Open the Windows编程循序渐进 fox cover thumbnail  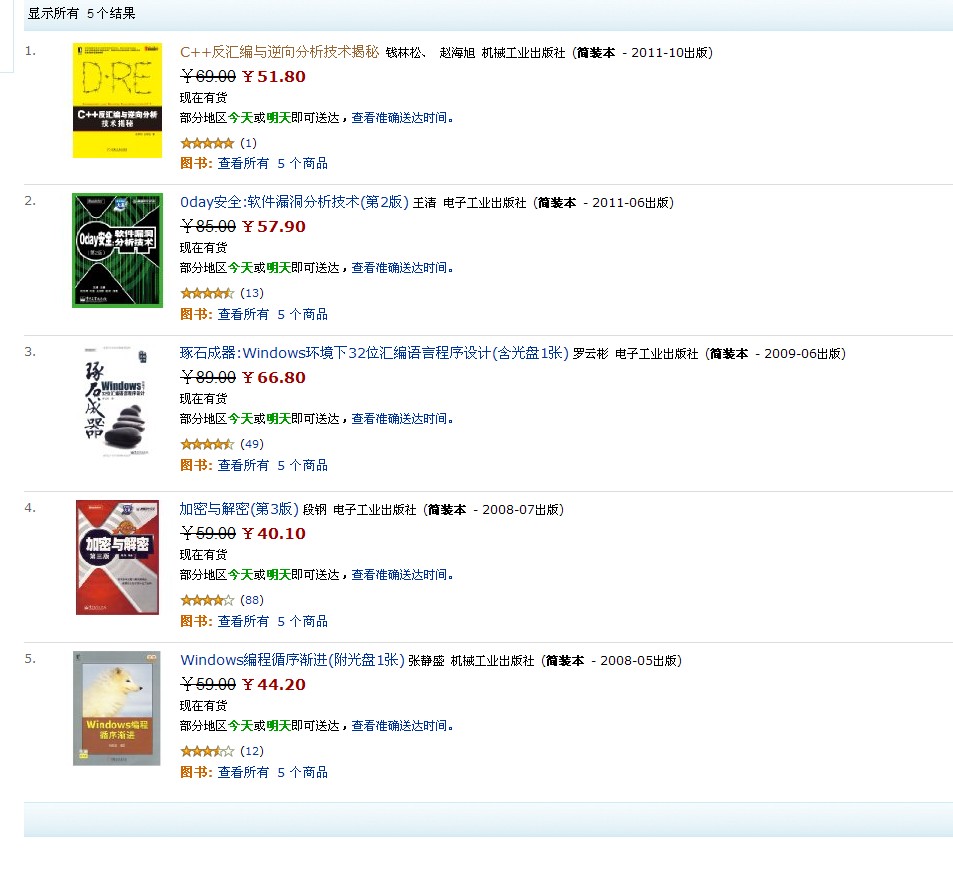[x=117, y=708]
